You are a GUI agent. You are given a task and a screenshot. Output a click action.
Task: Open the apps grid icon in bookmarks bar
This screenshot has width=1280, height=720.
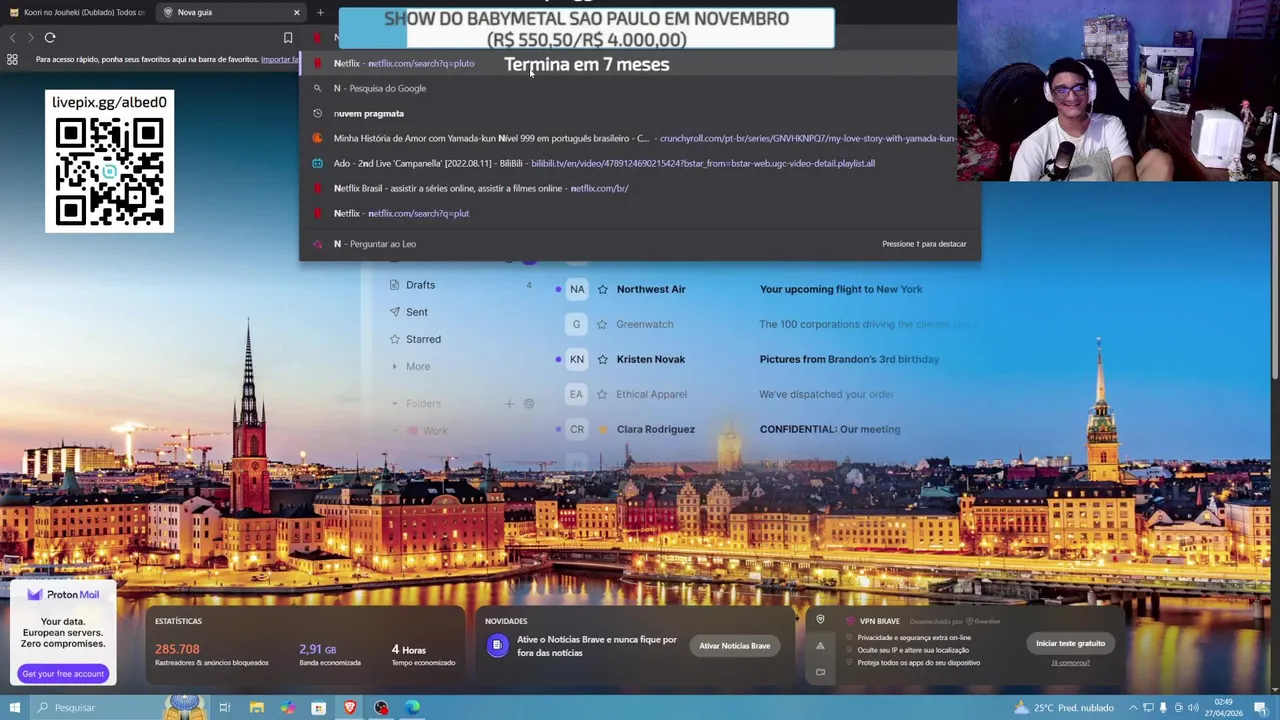point(12,59)
